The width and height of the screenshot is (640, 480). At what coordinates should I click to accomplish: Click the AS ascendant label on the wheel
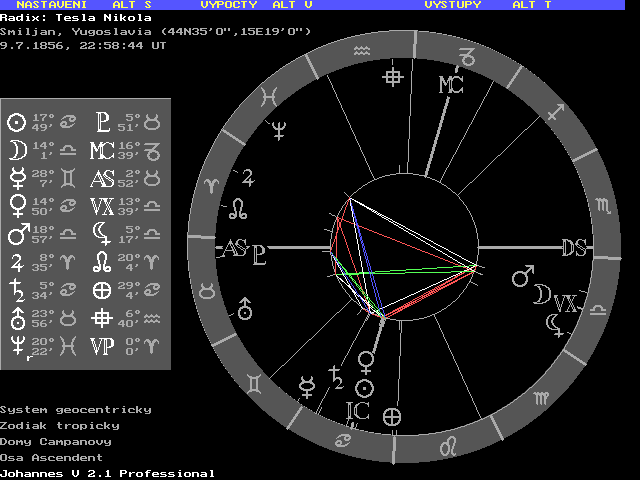tap(236, 248)
